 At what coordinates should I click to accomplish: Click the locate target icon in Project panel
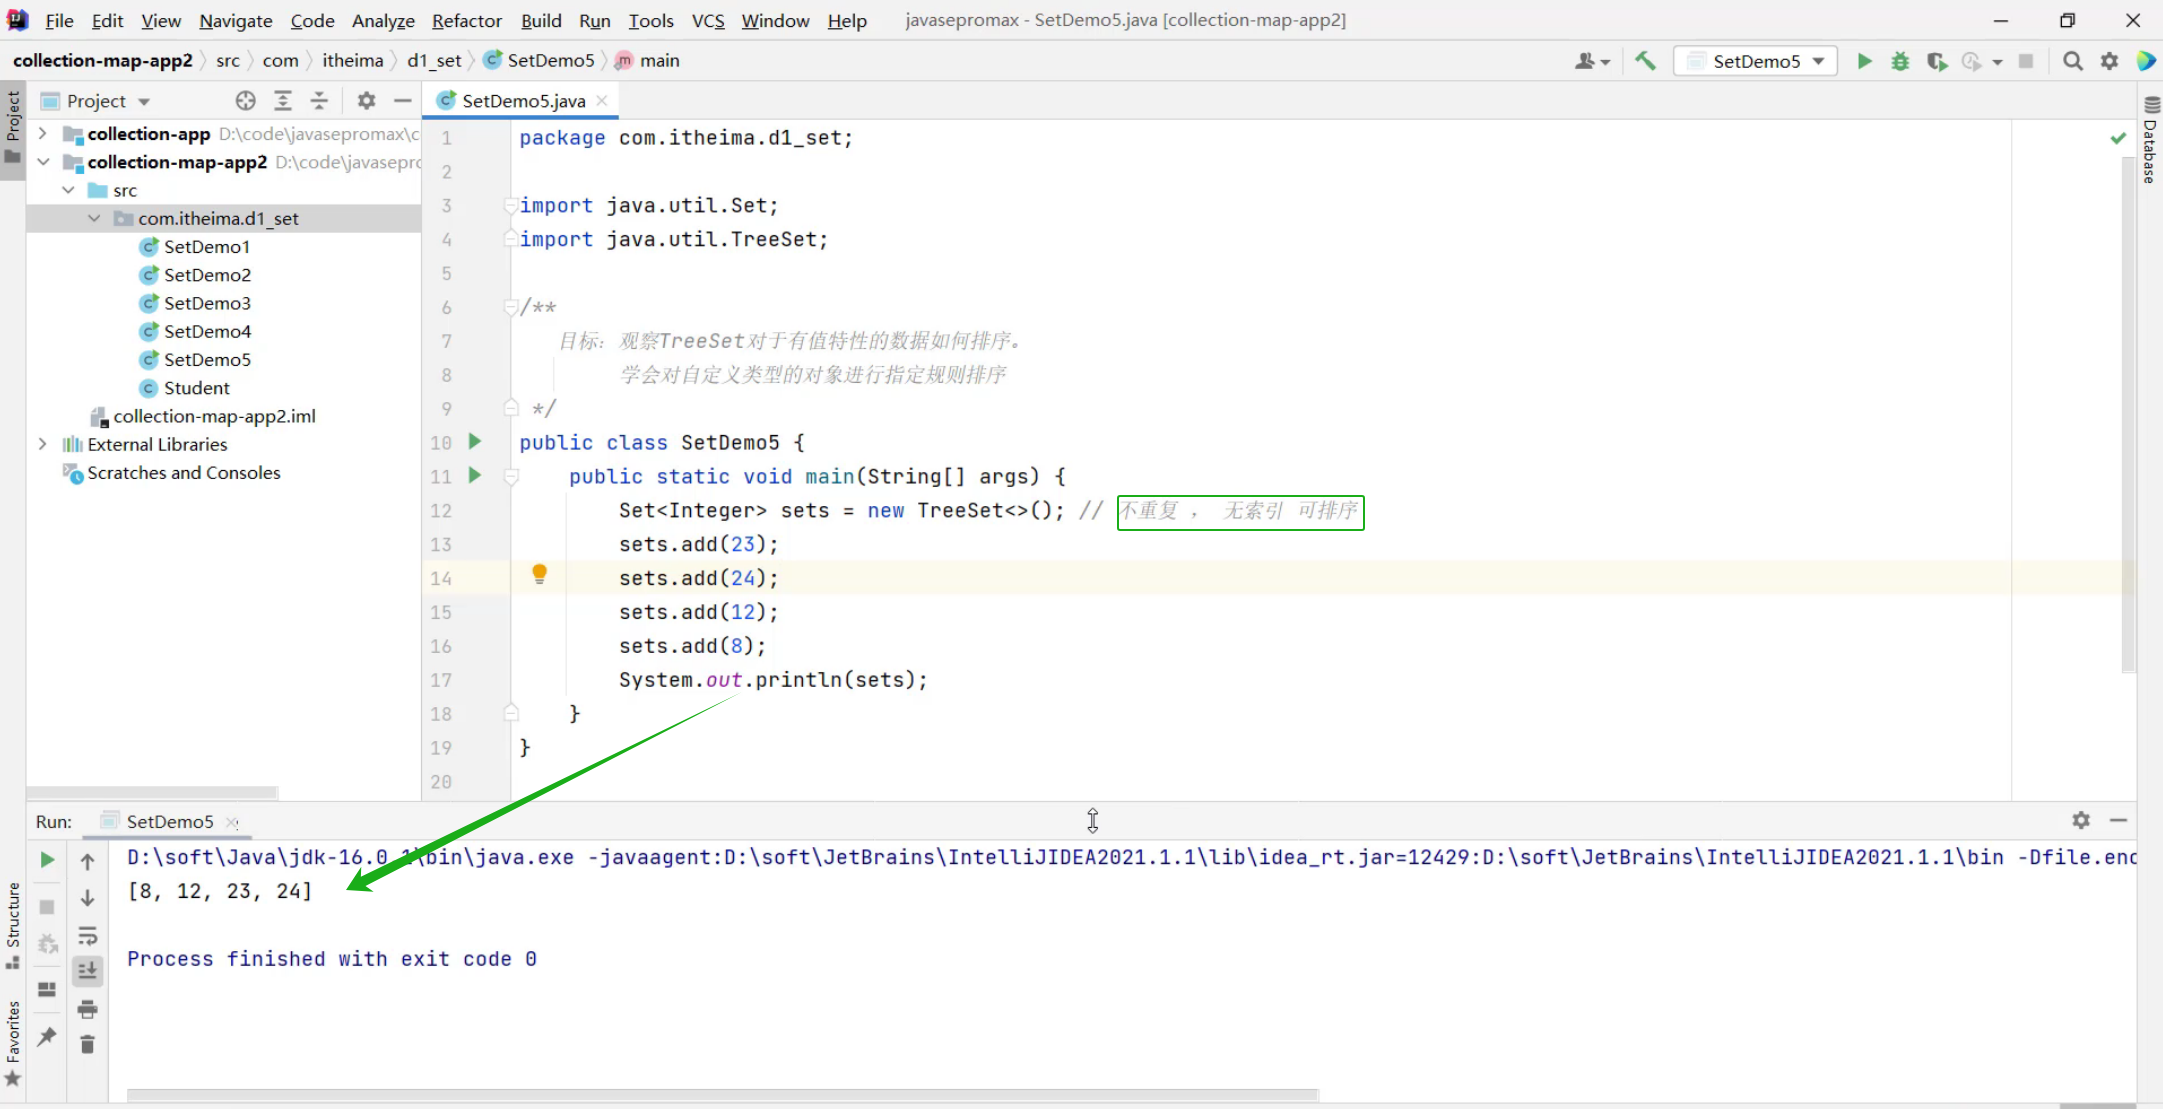click(x=246, y=101)
